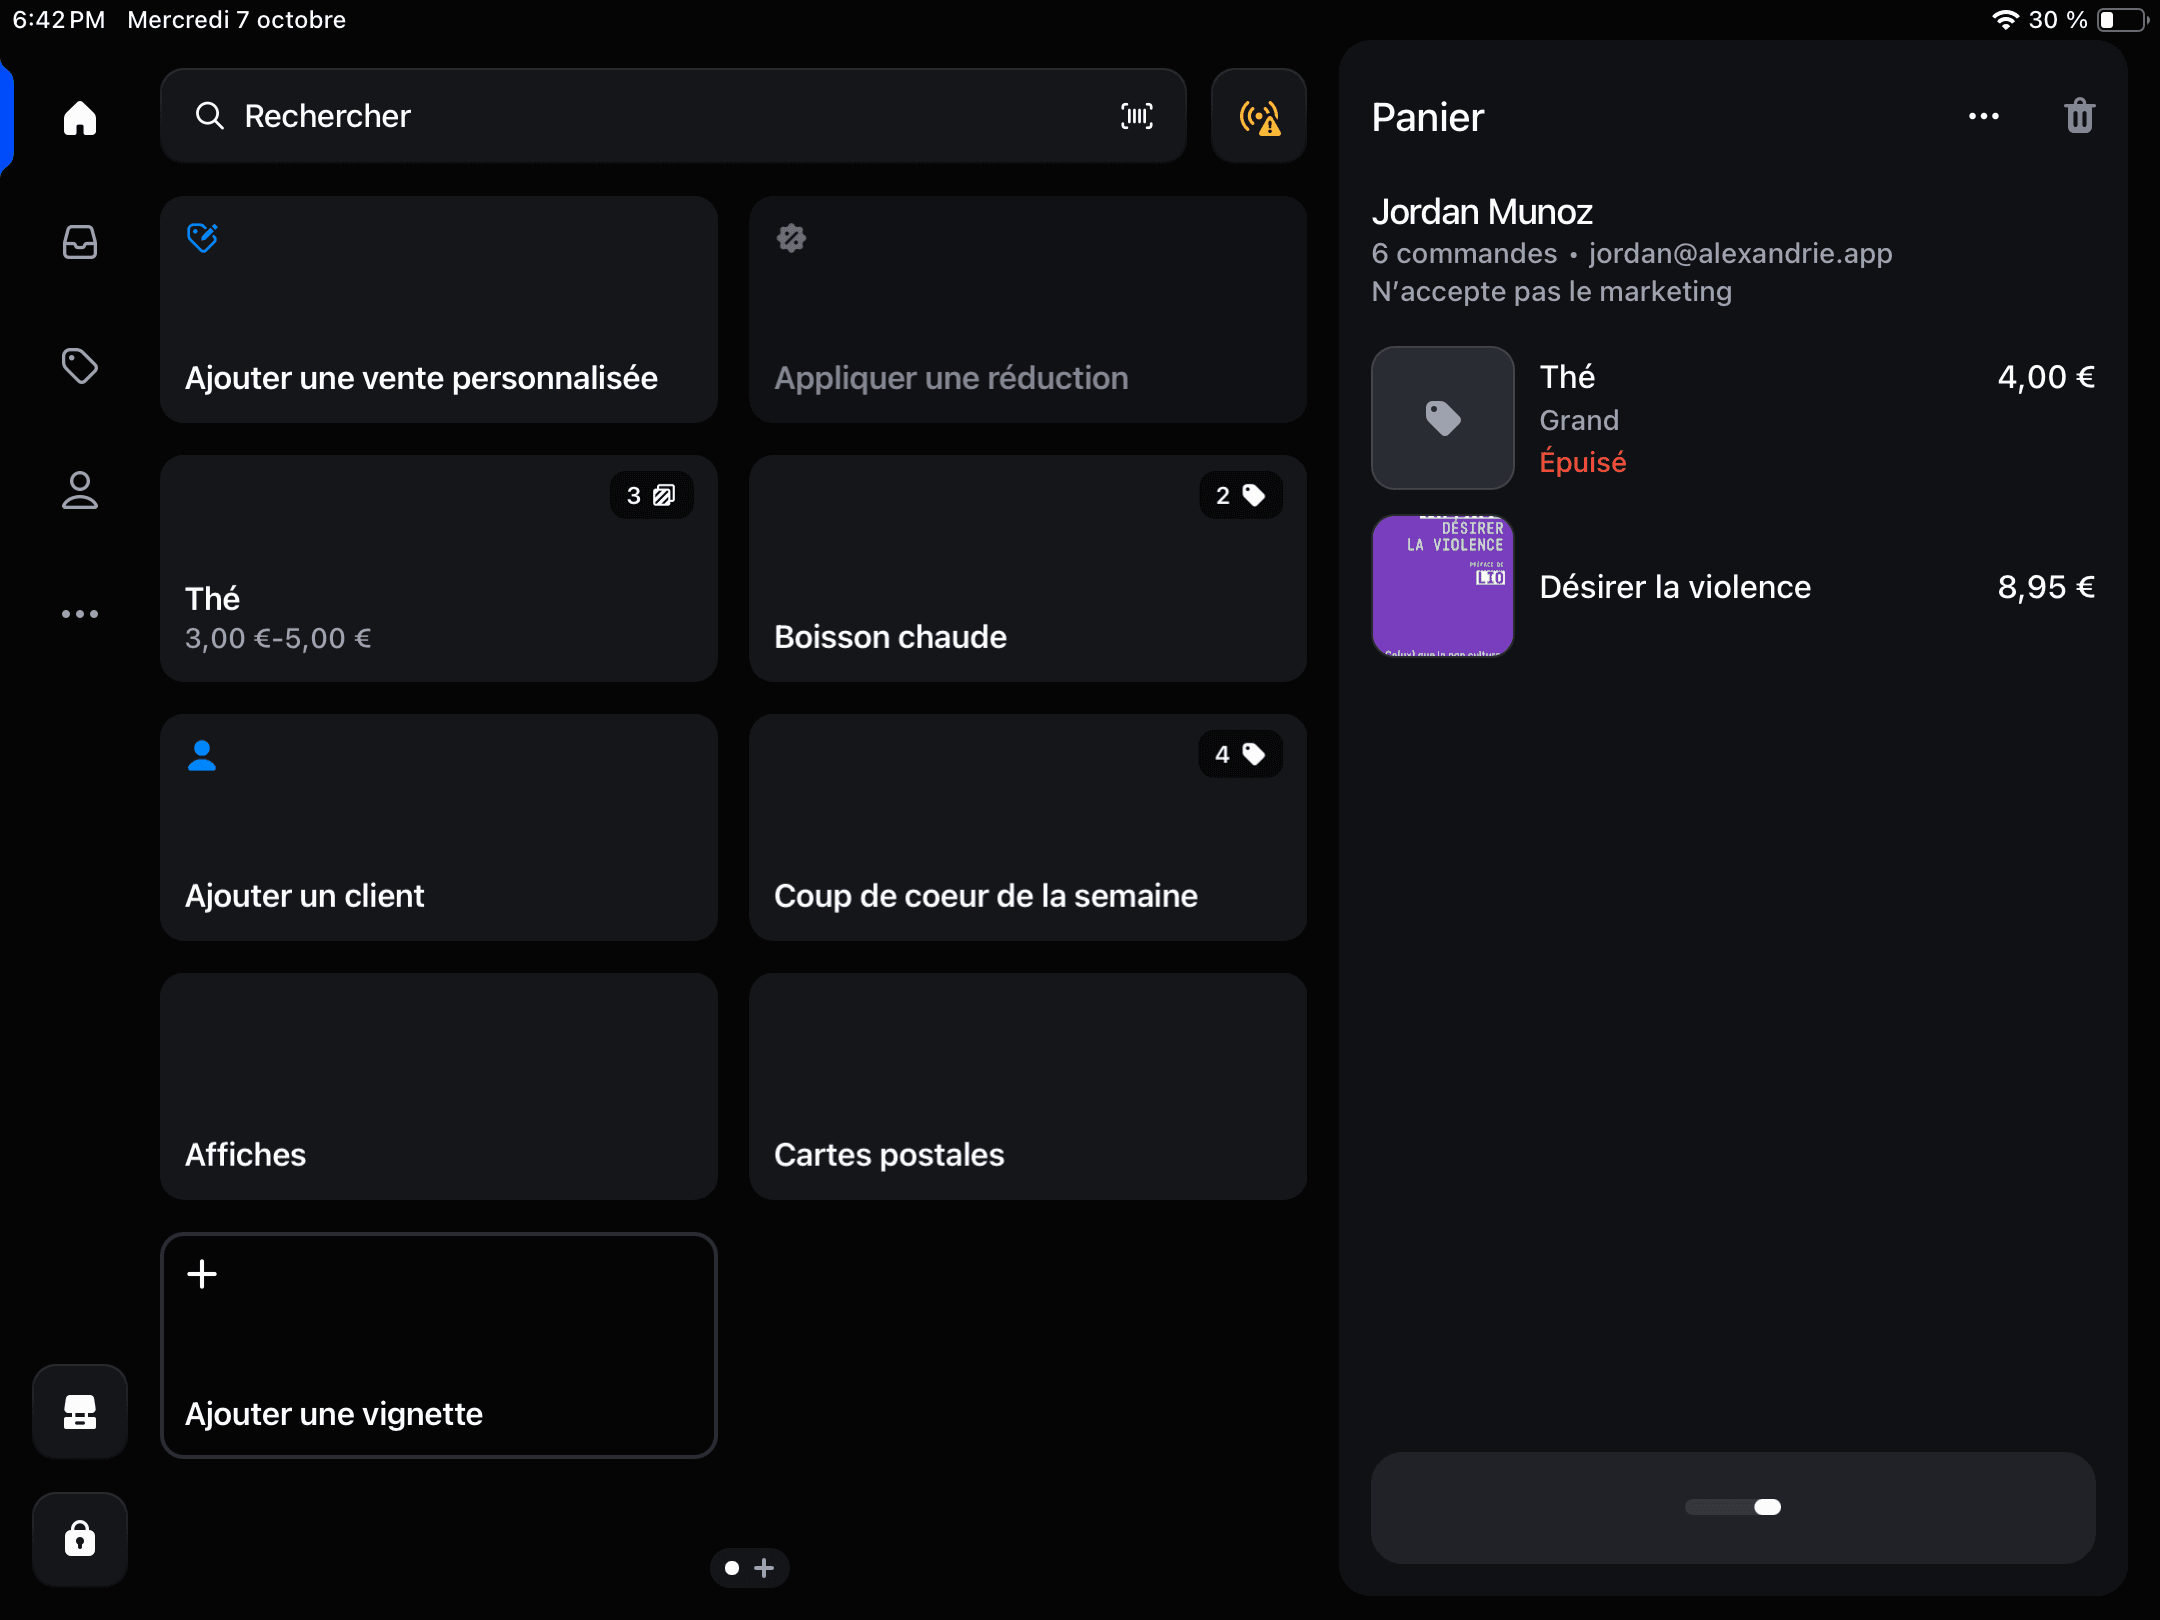Open the Orders inbox icon

pos(80,242)
